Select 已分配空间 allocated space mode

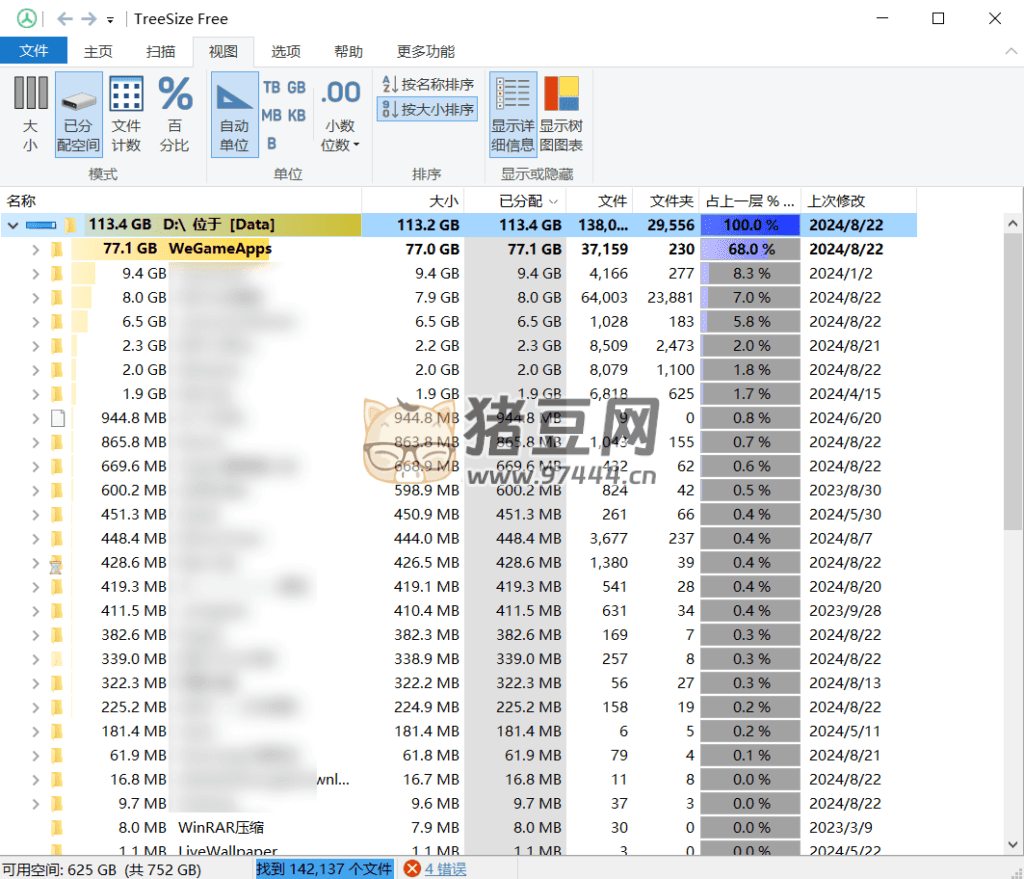tap(78, 114)
